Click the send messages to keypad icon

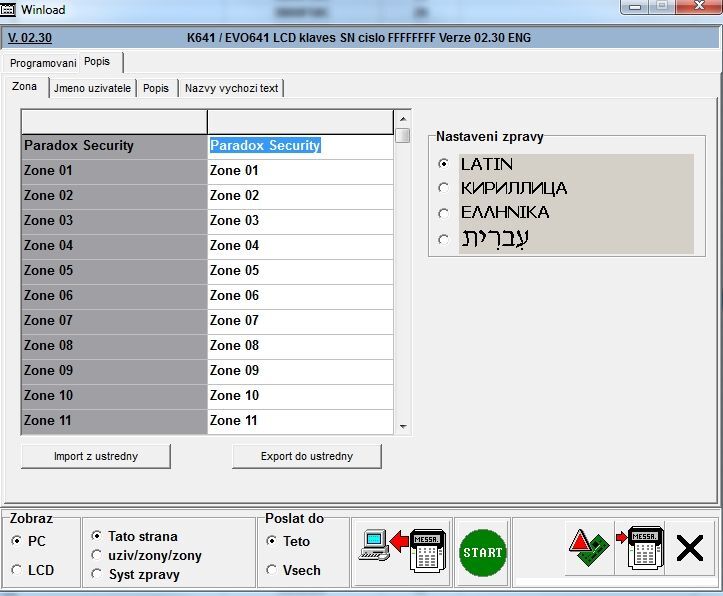(638, 549)
